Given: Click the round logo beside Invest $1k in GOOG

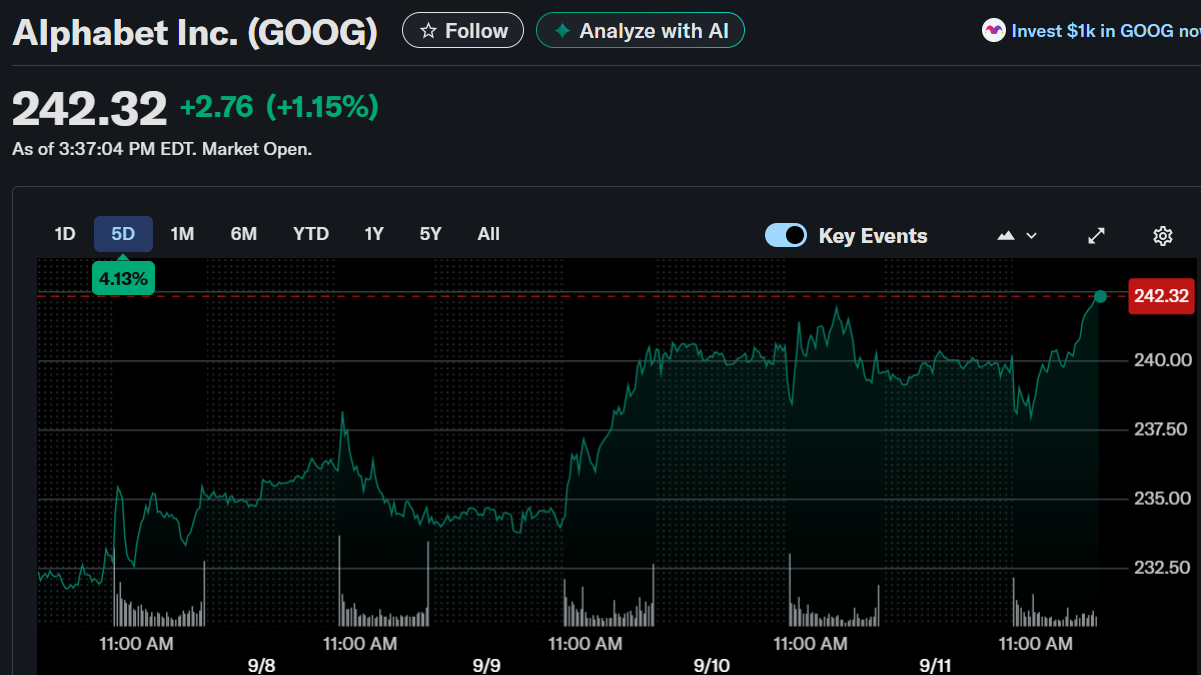Looking at the screenshot, I should point(993,31).
